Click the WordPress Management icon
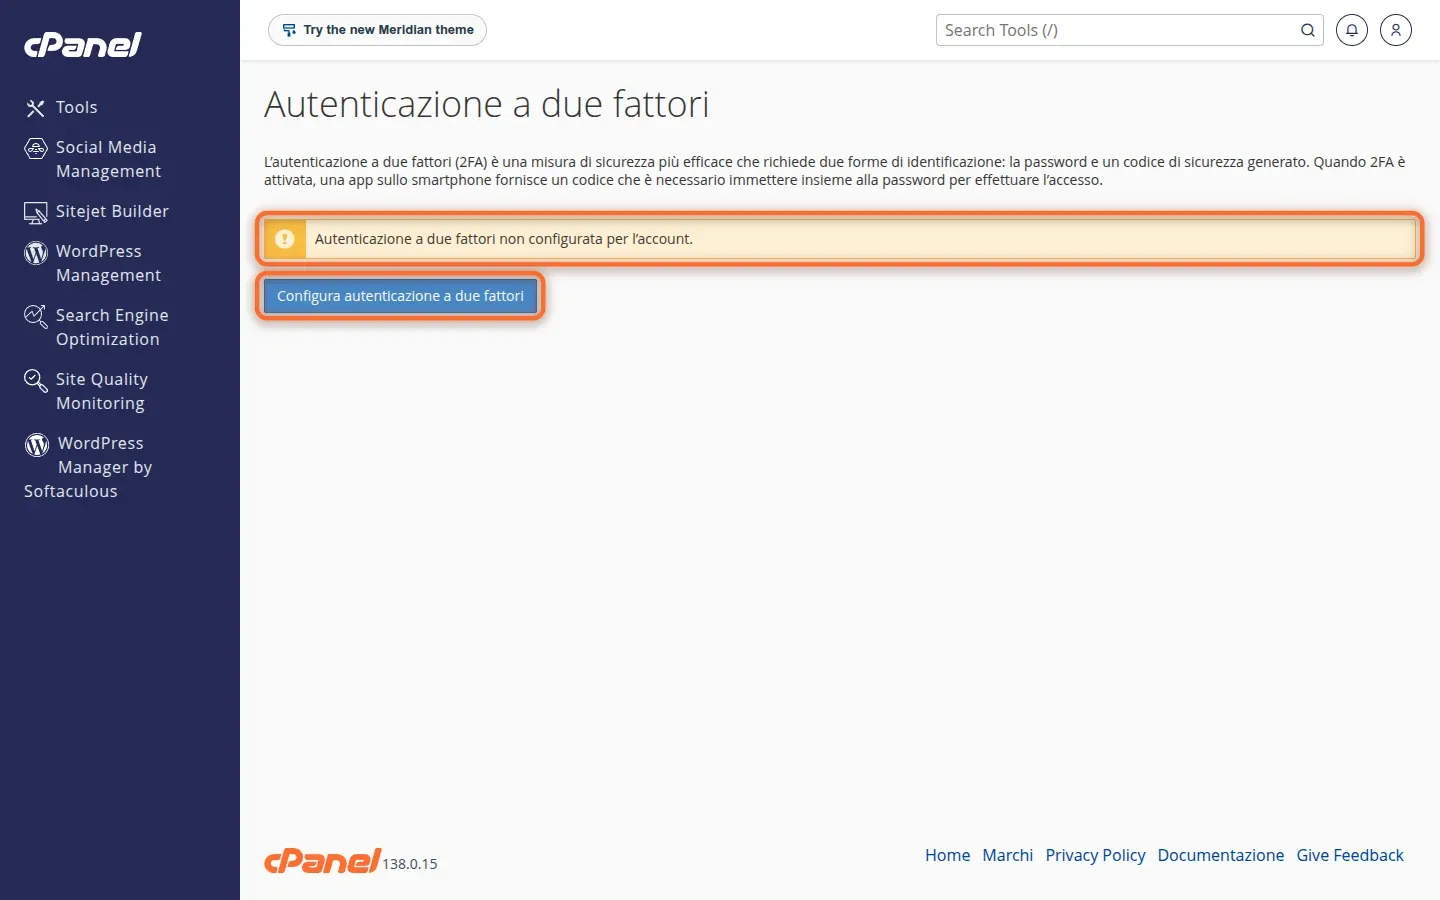This screenshot has height=900, width=1440. [x=36, y=253]
